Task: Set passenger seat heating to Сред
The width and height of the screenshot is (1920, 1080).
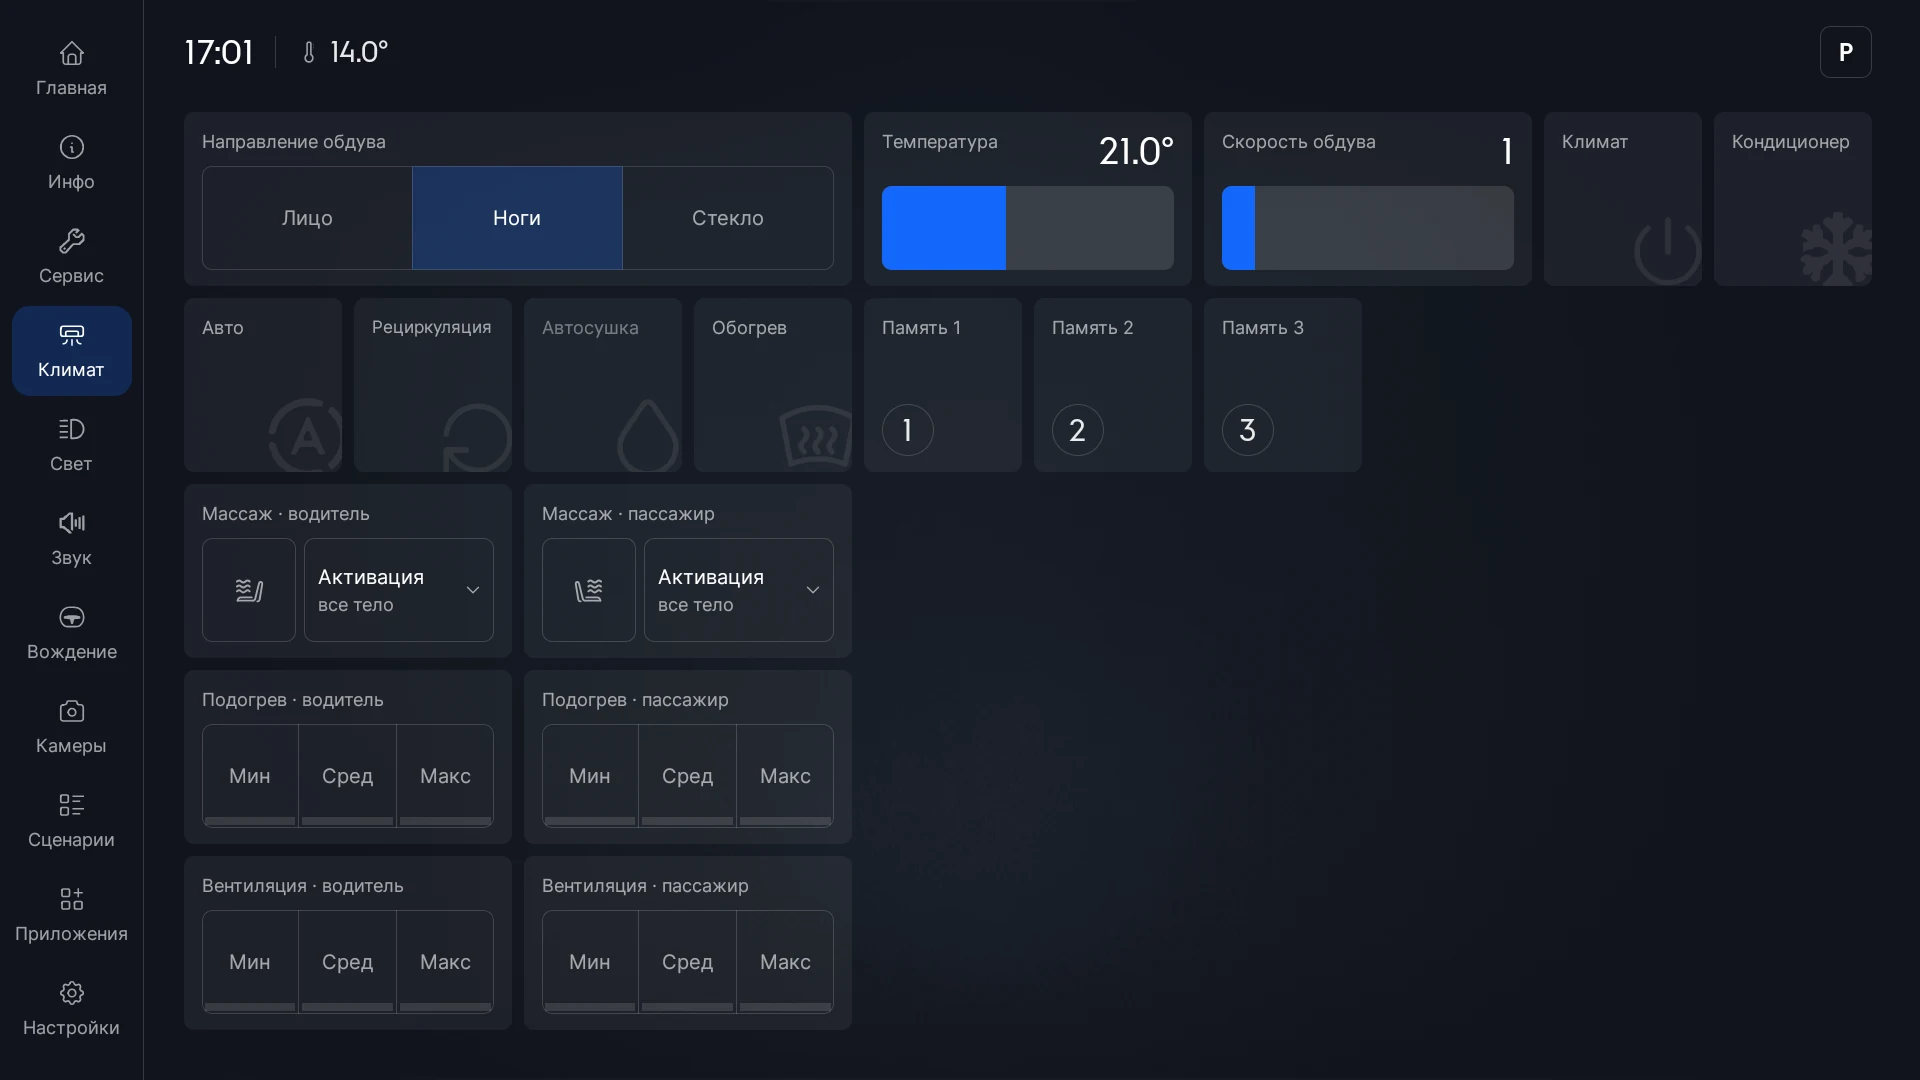Action: 687,776
